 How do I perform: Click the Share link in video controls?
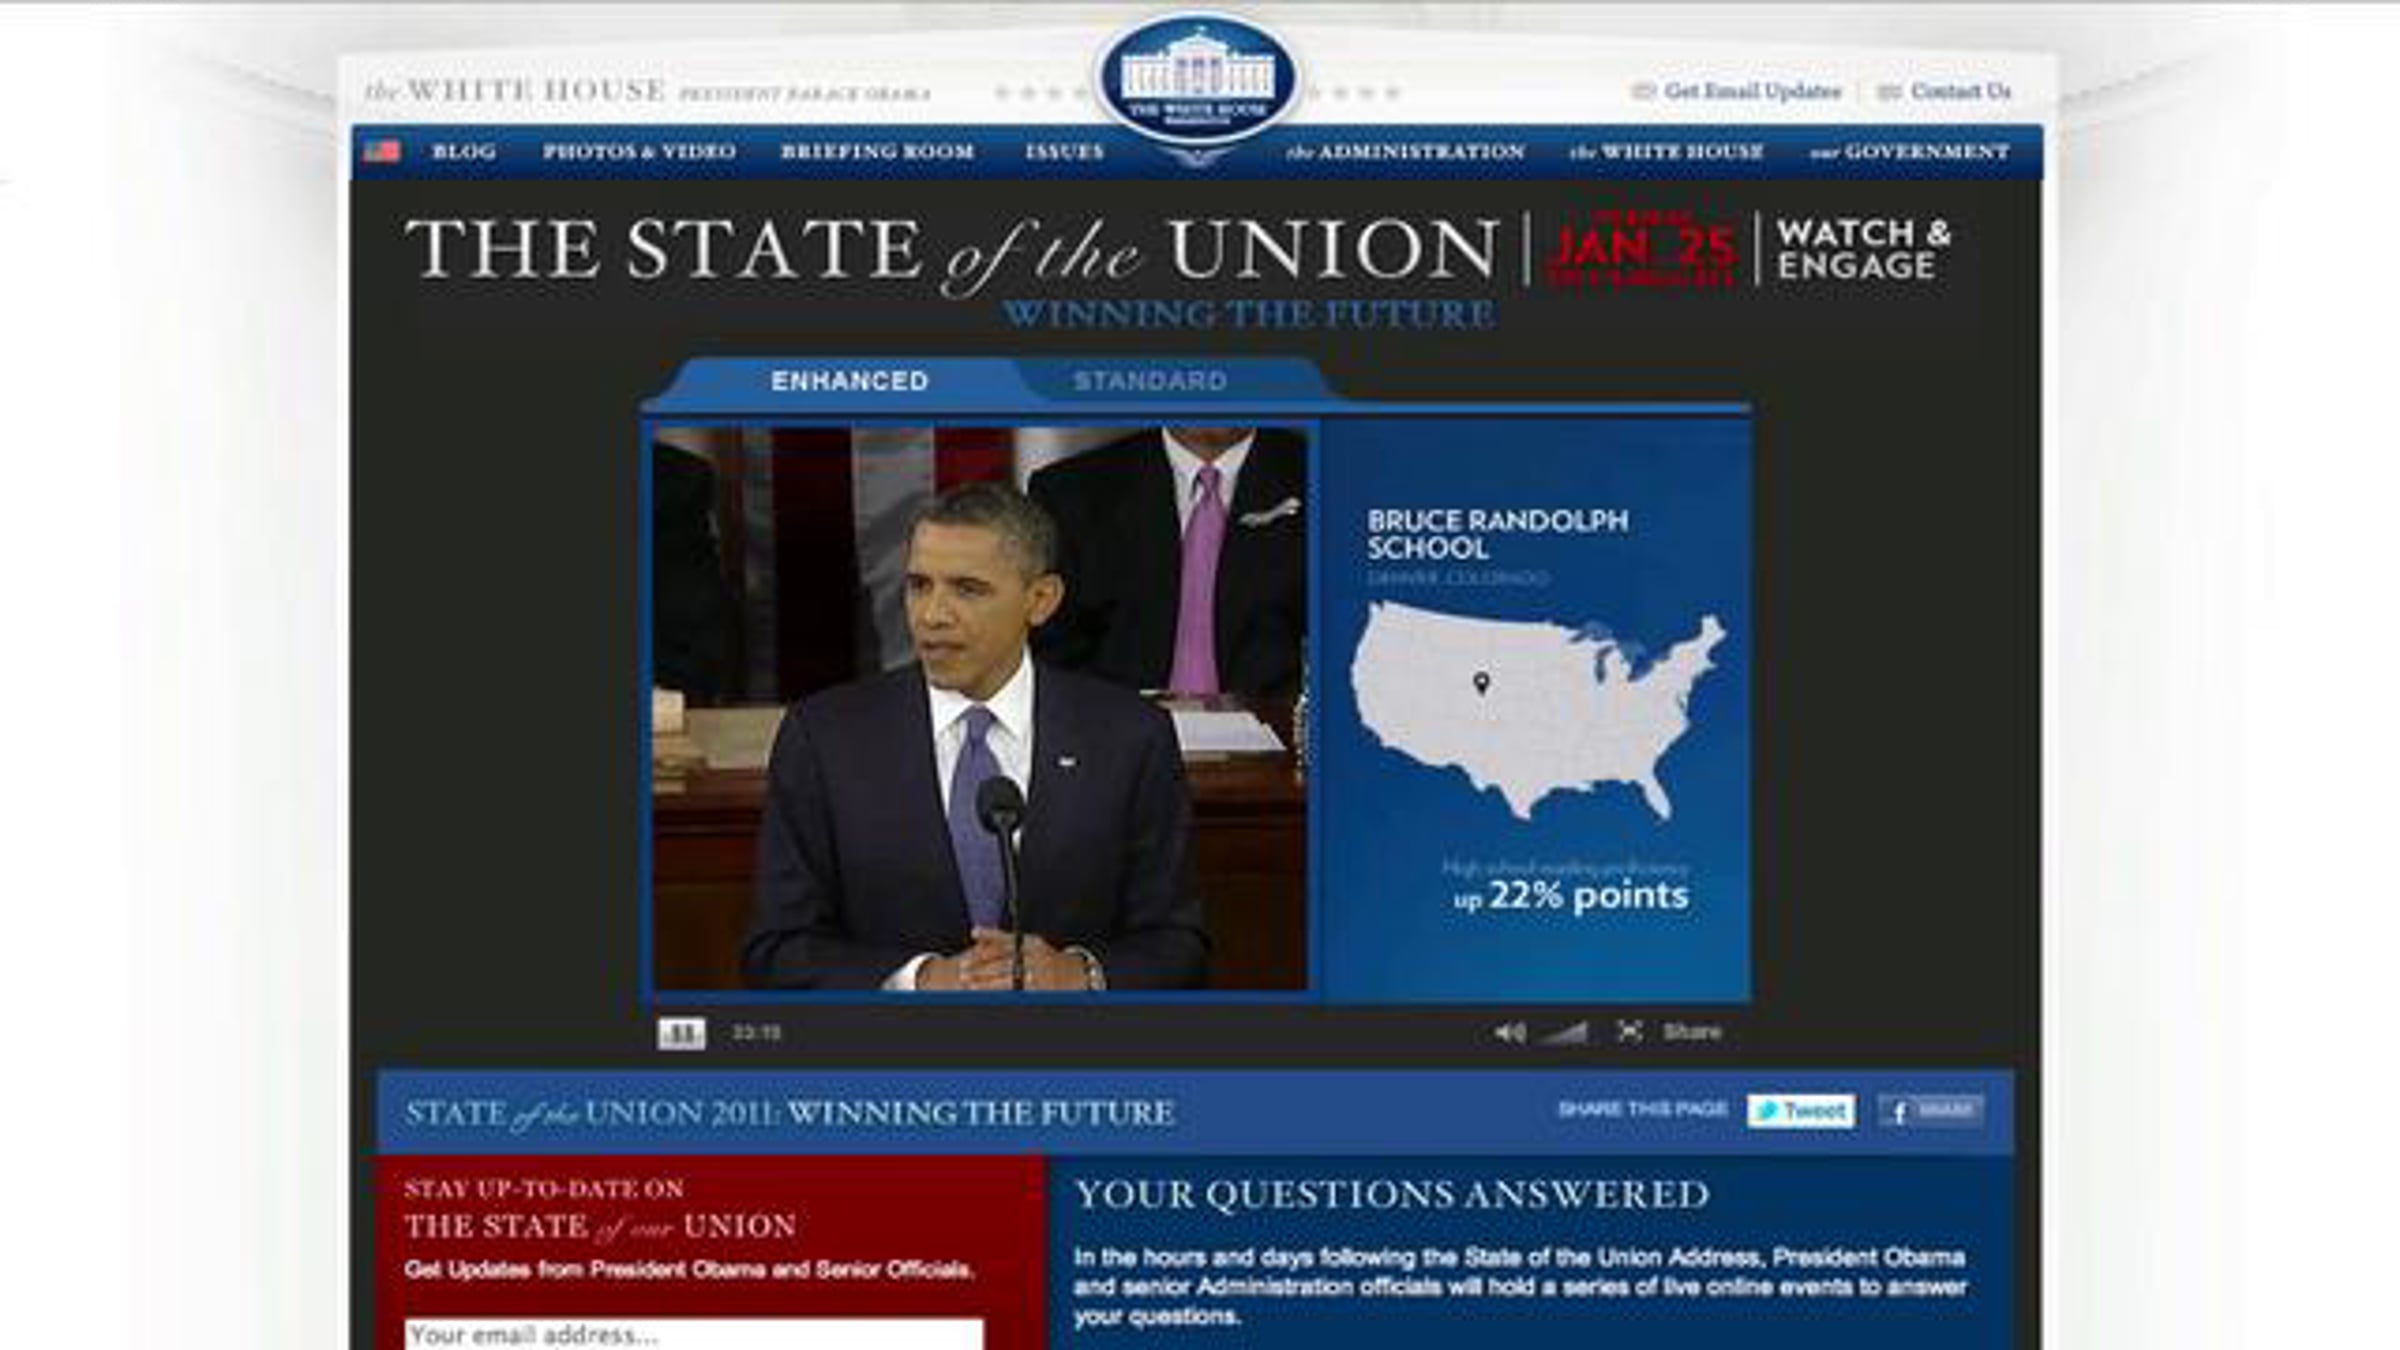1692,1031
